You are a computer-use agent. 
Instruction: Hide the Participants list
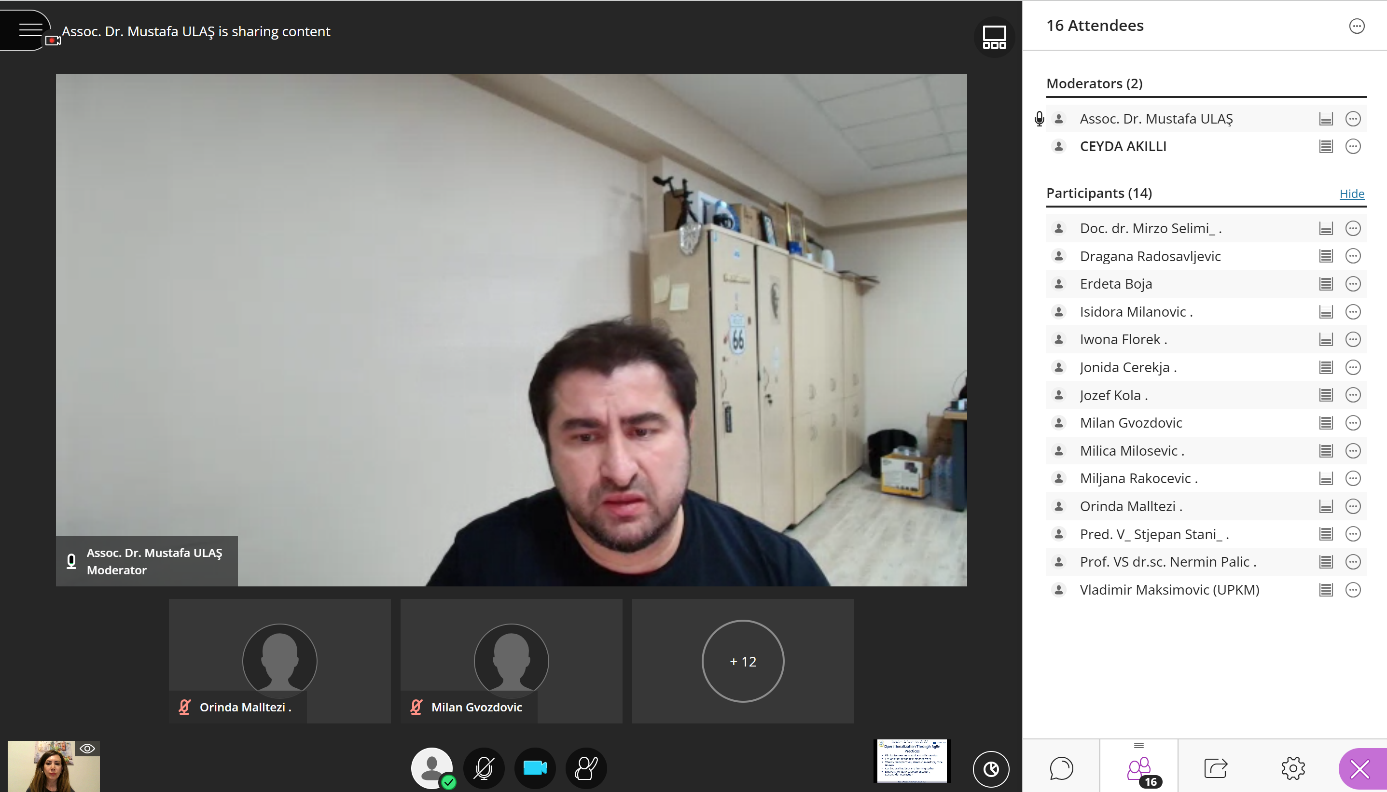click(1352, 194)
